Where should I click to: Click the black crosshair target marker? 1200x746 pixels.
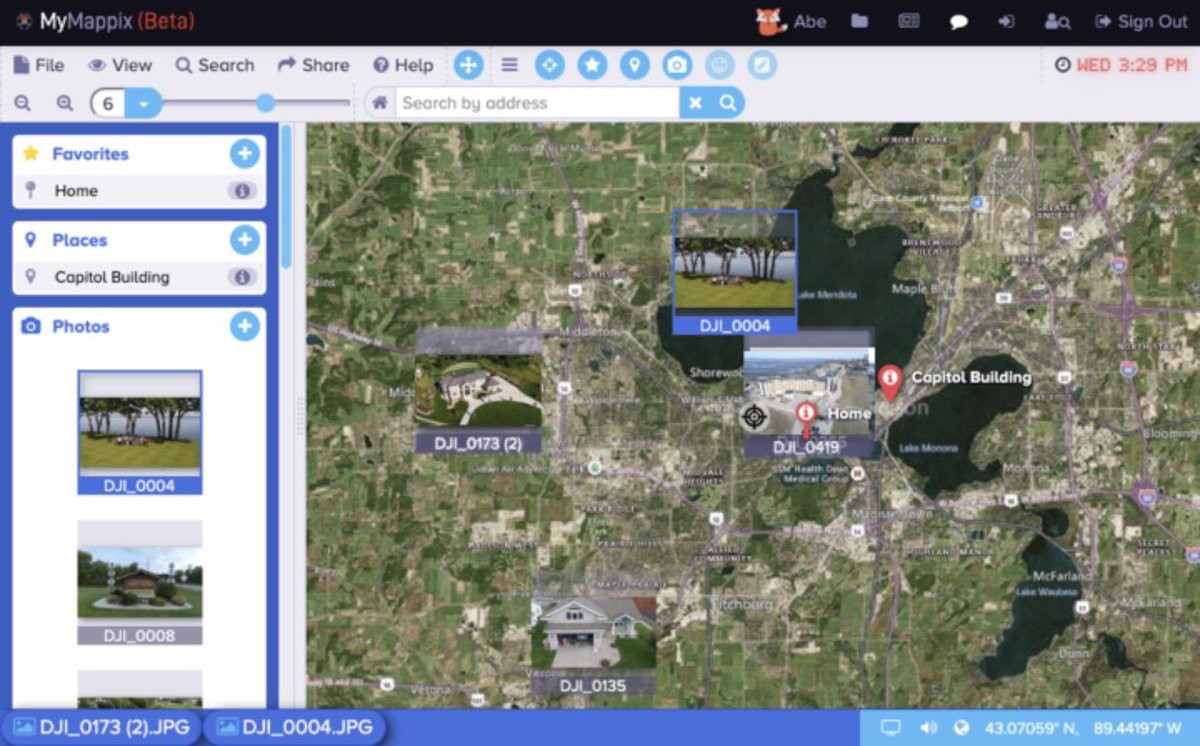[754, 416]
